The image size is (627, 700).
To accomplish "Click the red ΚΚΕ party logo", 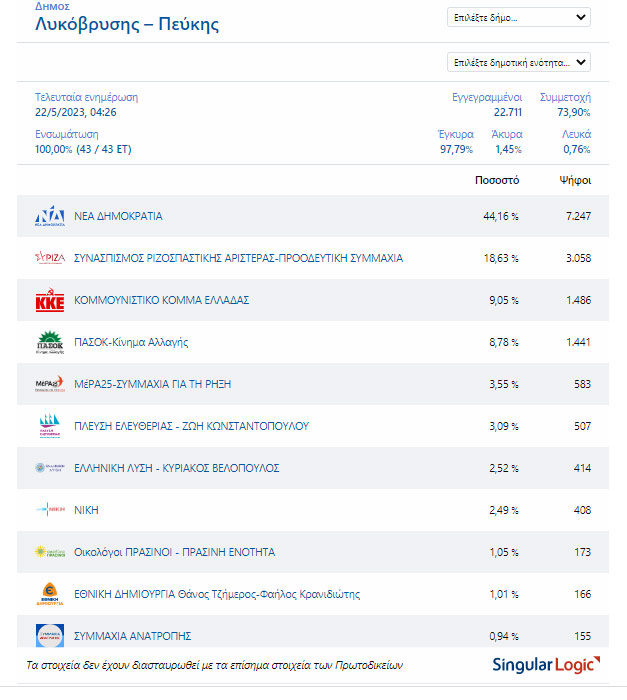I will click(50, 300).
